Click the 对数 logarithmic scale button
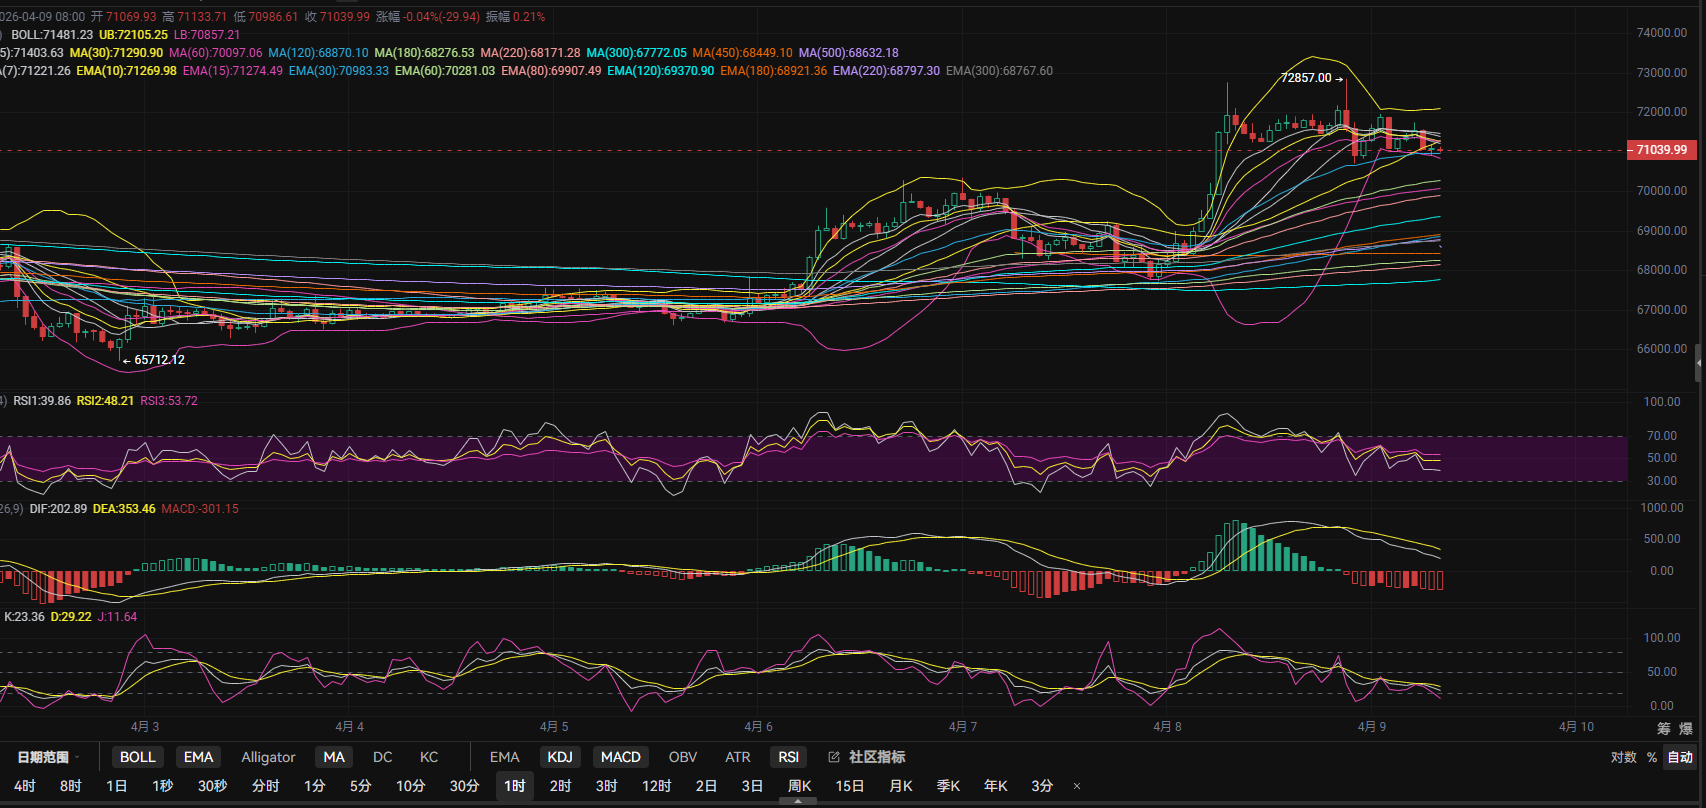 click(1624, 757)
